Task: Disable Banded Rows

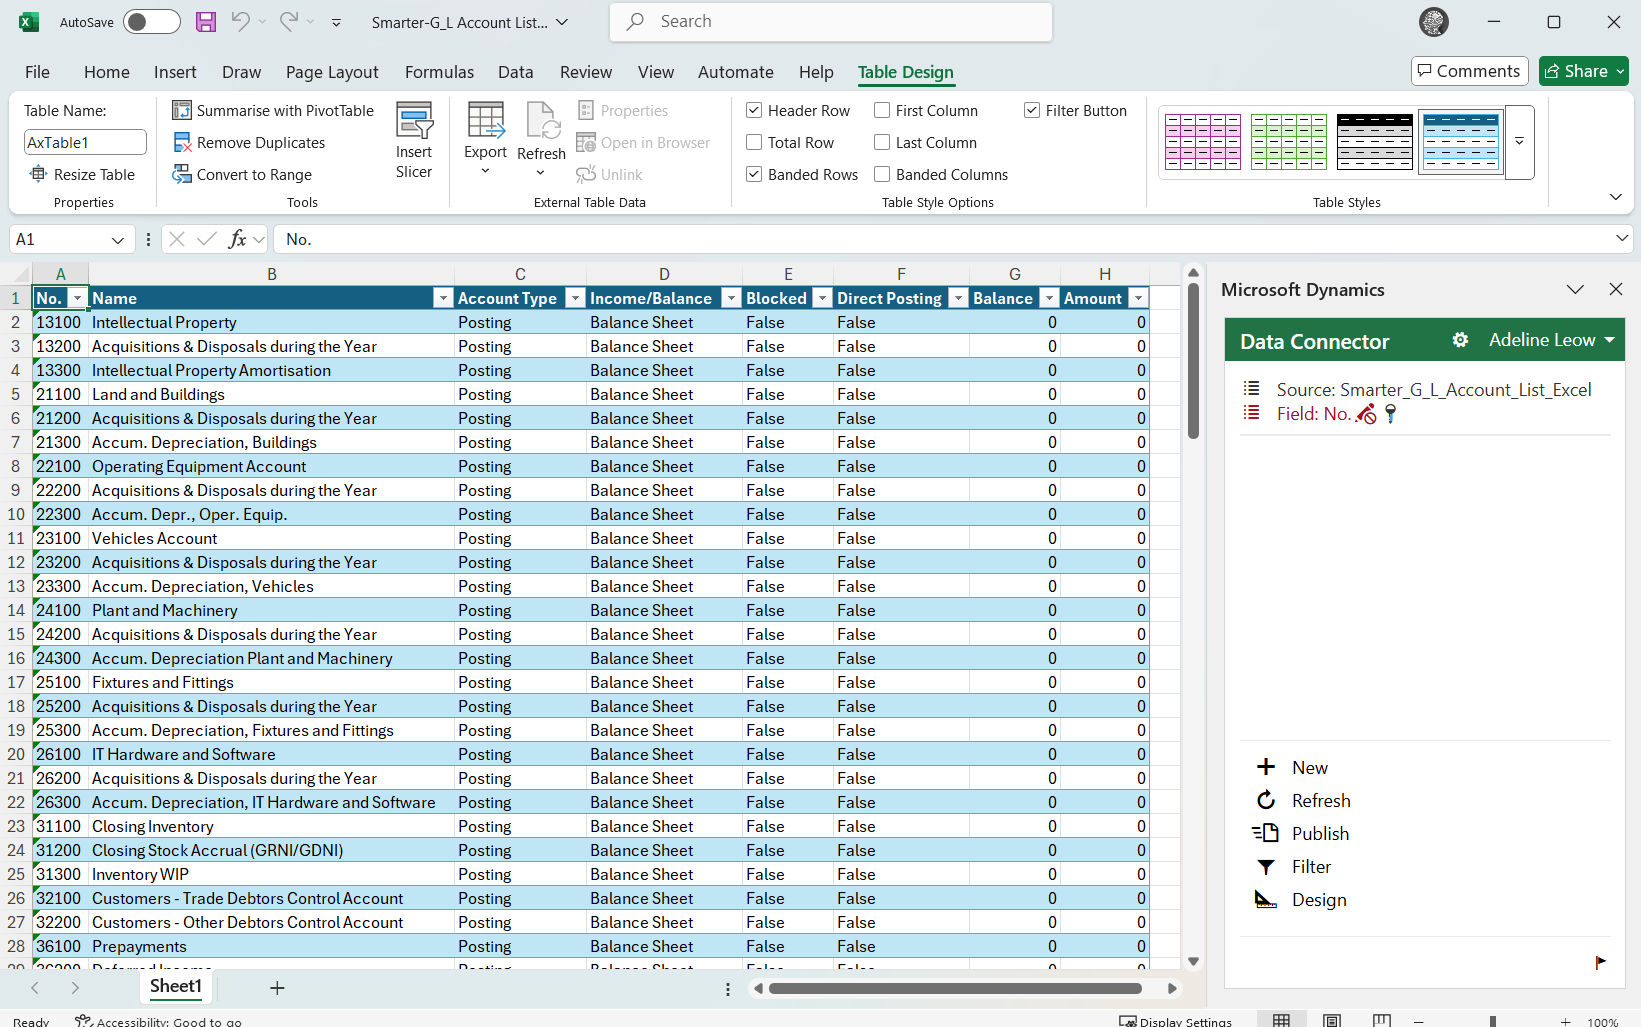Action: click(754, 175)
